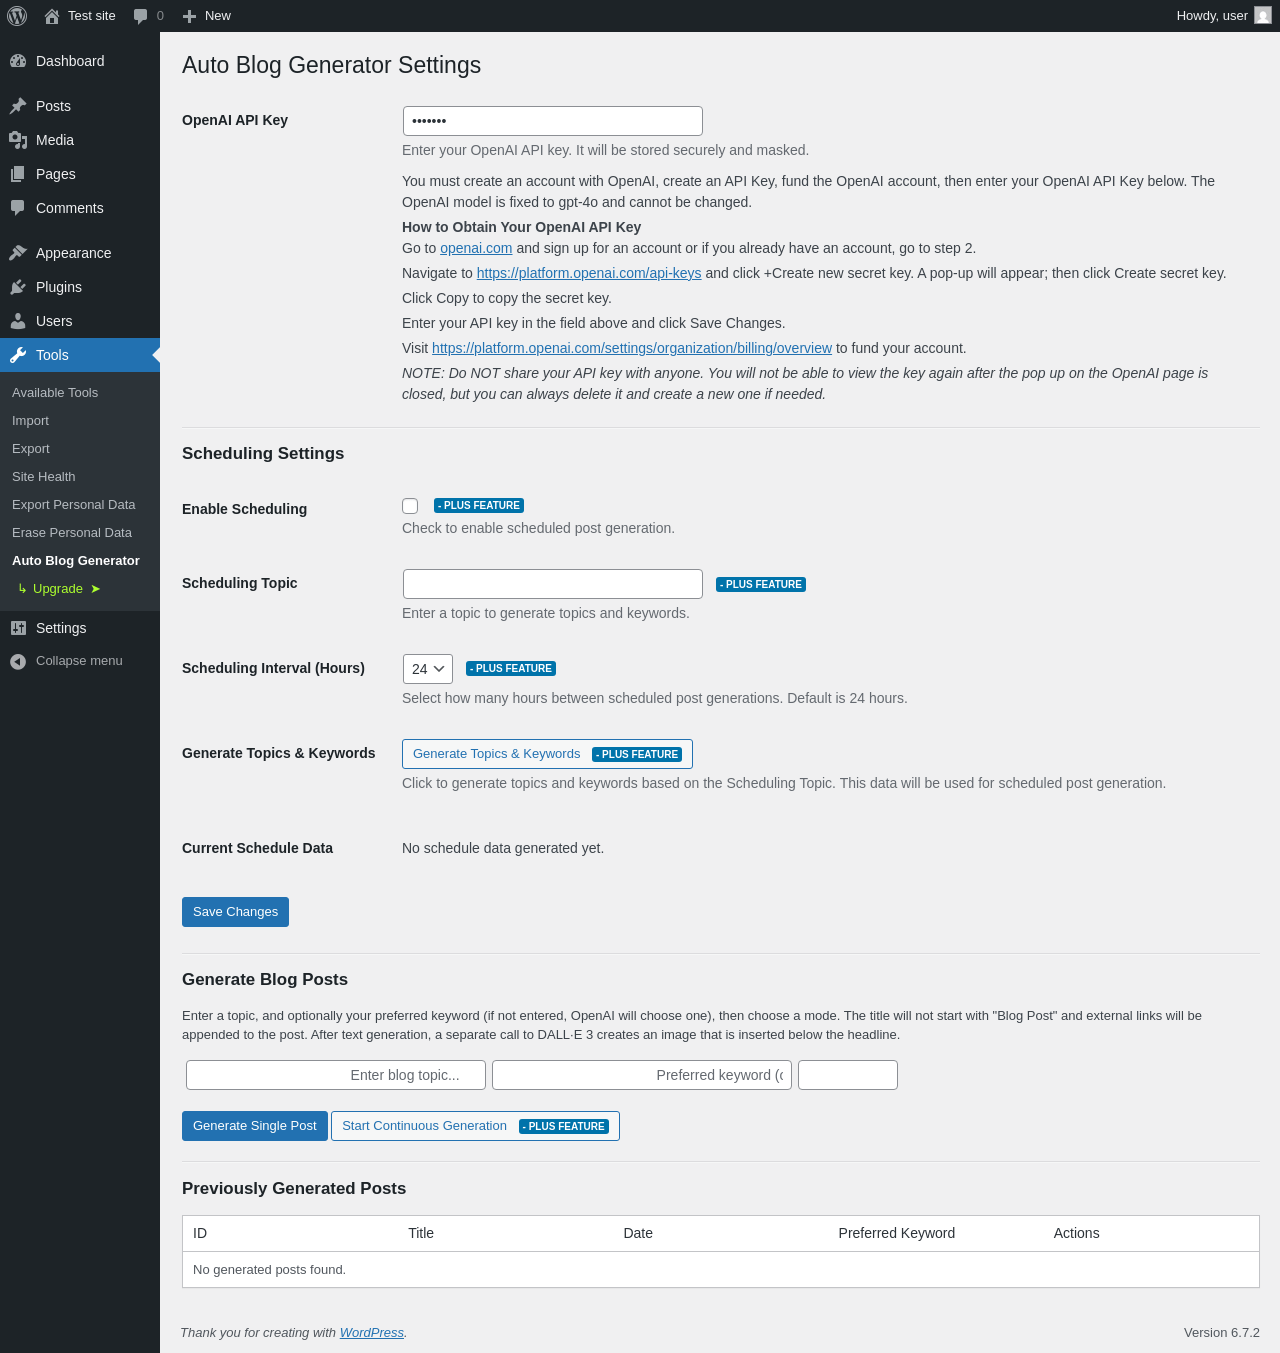
Task: Open the platform.openai.com/api-keys link
Action: pos(589,273)
